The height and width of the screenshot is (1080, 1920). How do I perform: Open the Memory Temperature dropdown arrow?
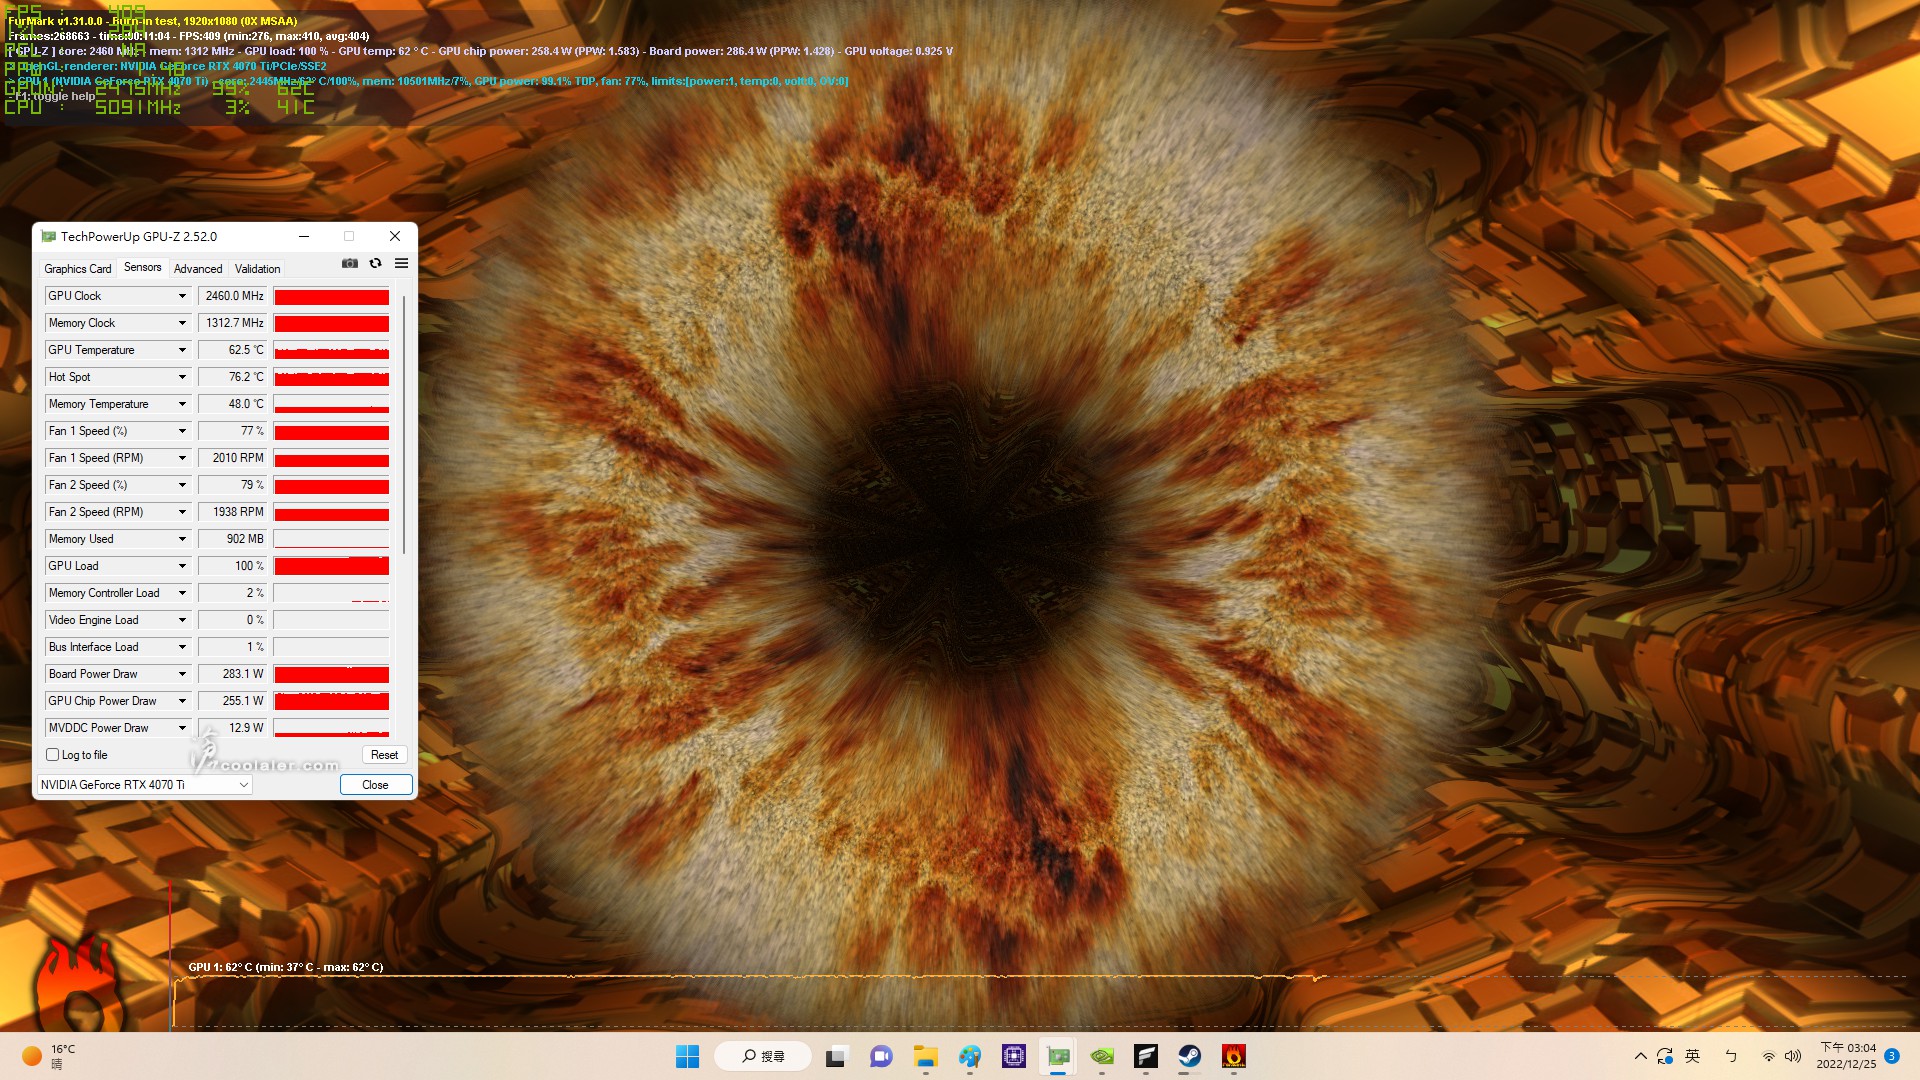[182, 404]
